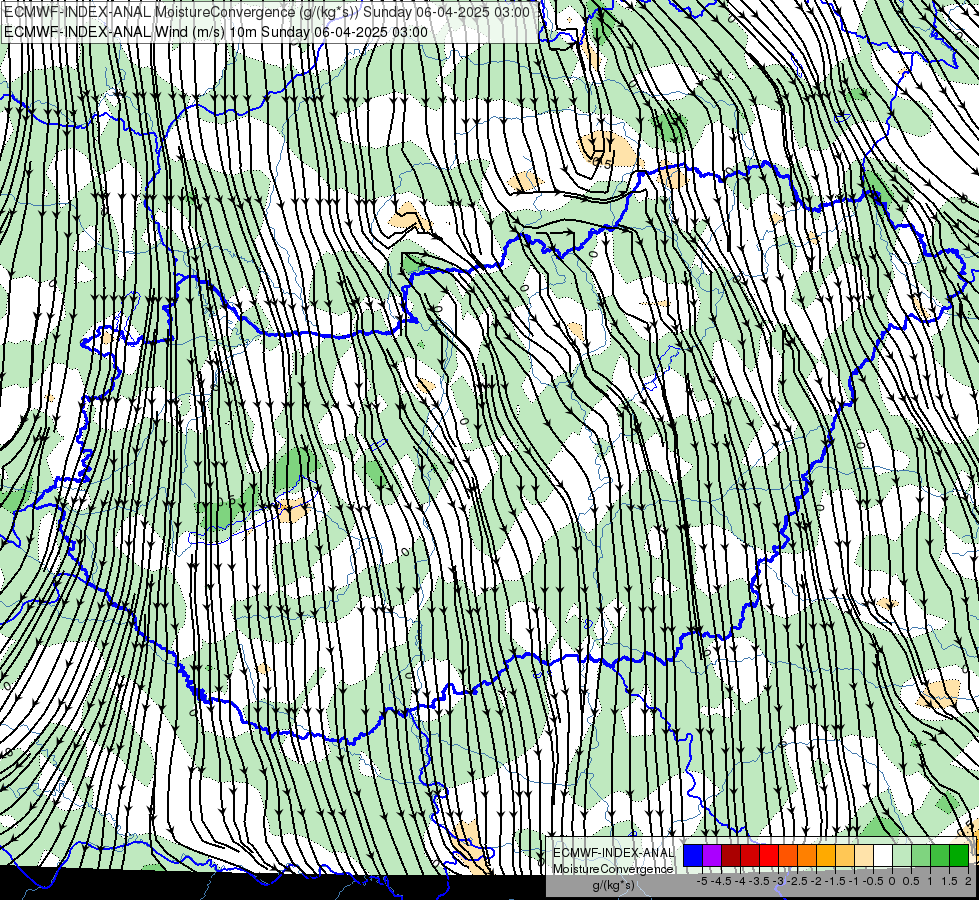Click the legend unit 'g/(kg*s)'
Screen dimensions: 979x900
tap(614, 886)
